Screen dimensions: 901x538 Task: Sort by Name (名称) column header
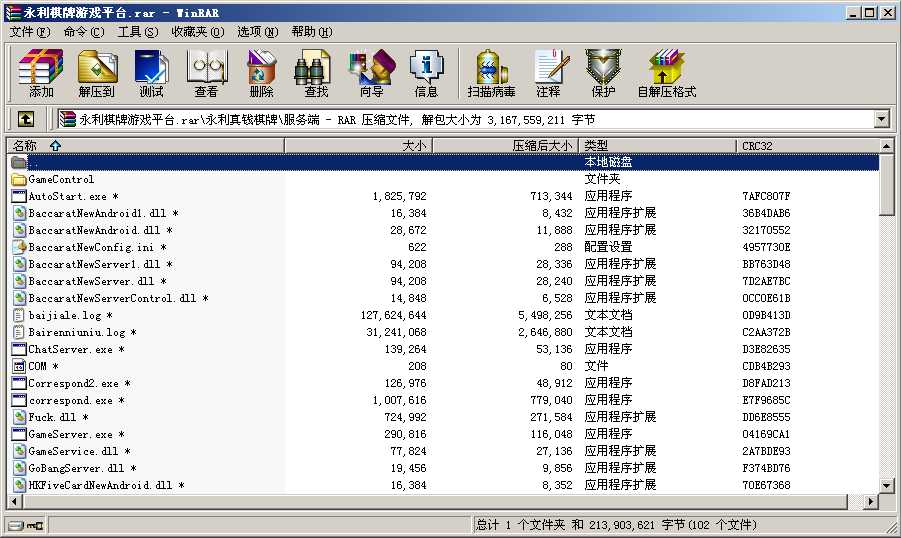click(145, 145)
